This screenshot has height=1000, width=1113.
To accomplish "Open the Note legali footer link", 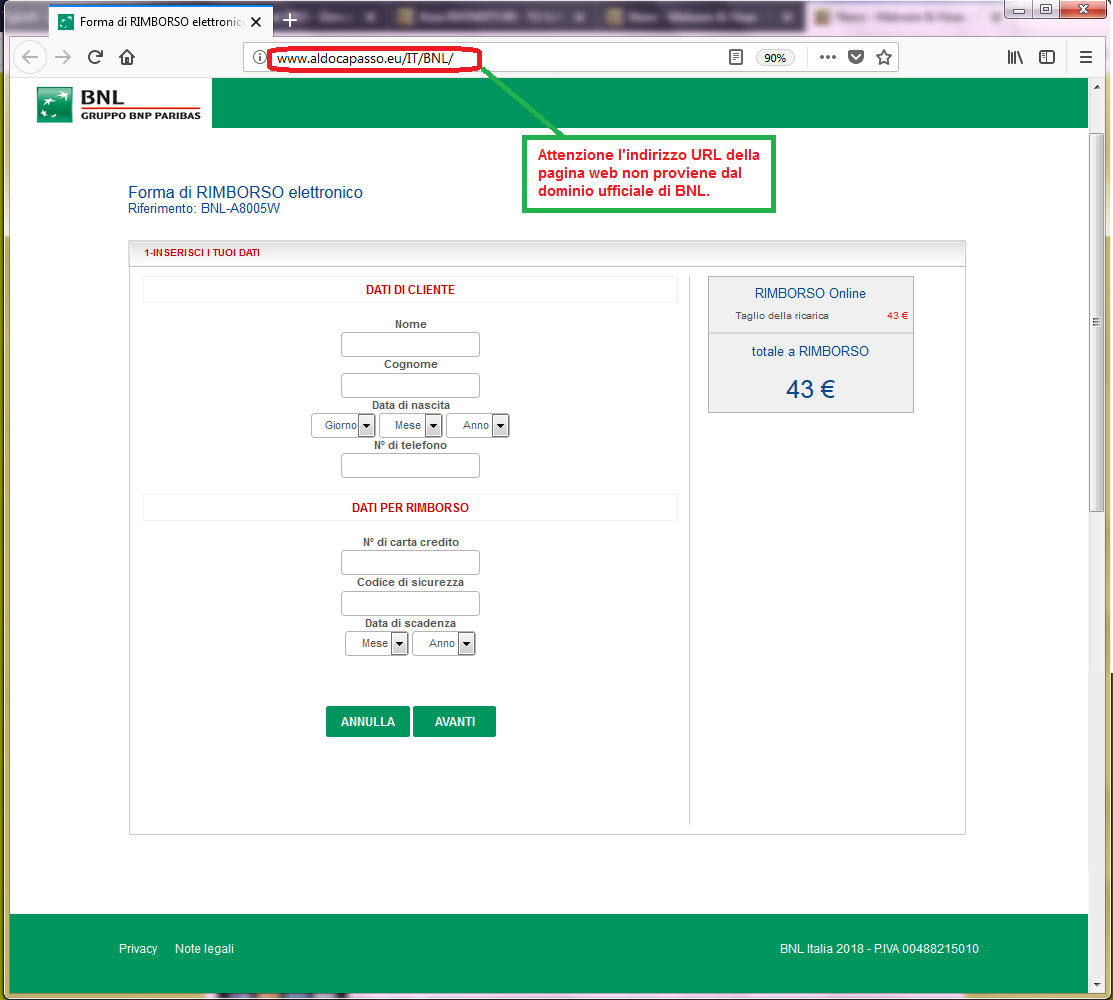I will tap(204, 949).
